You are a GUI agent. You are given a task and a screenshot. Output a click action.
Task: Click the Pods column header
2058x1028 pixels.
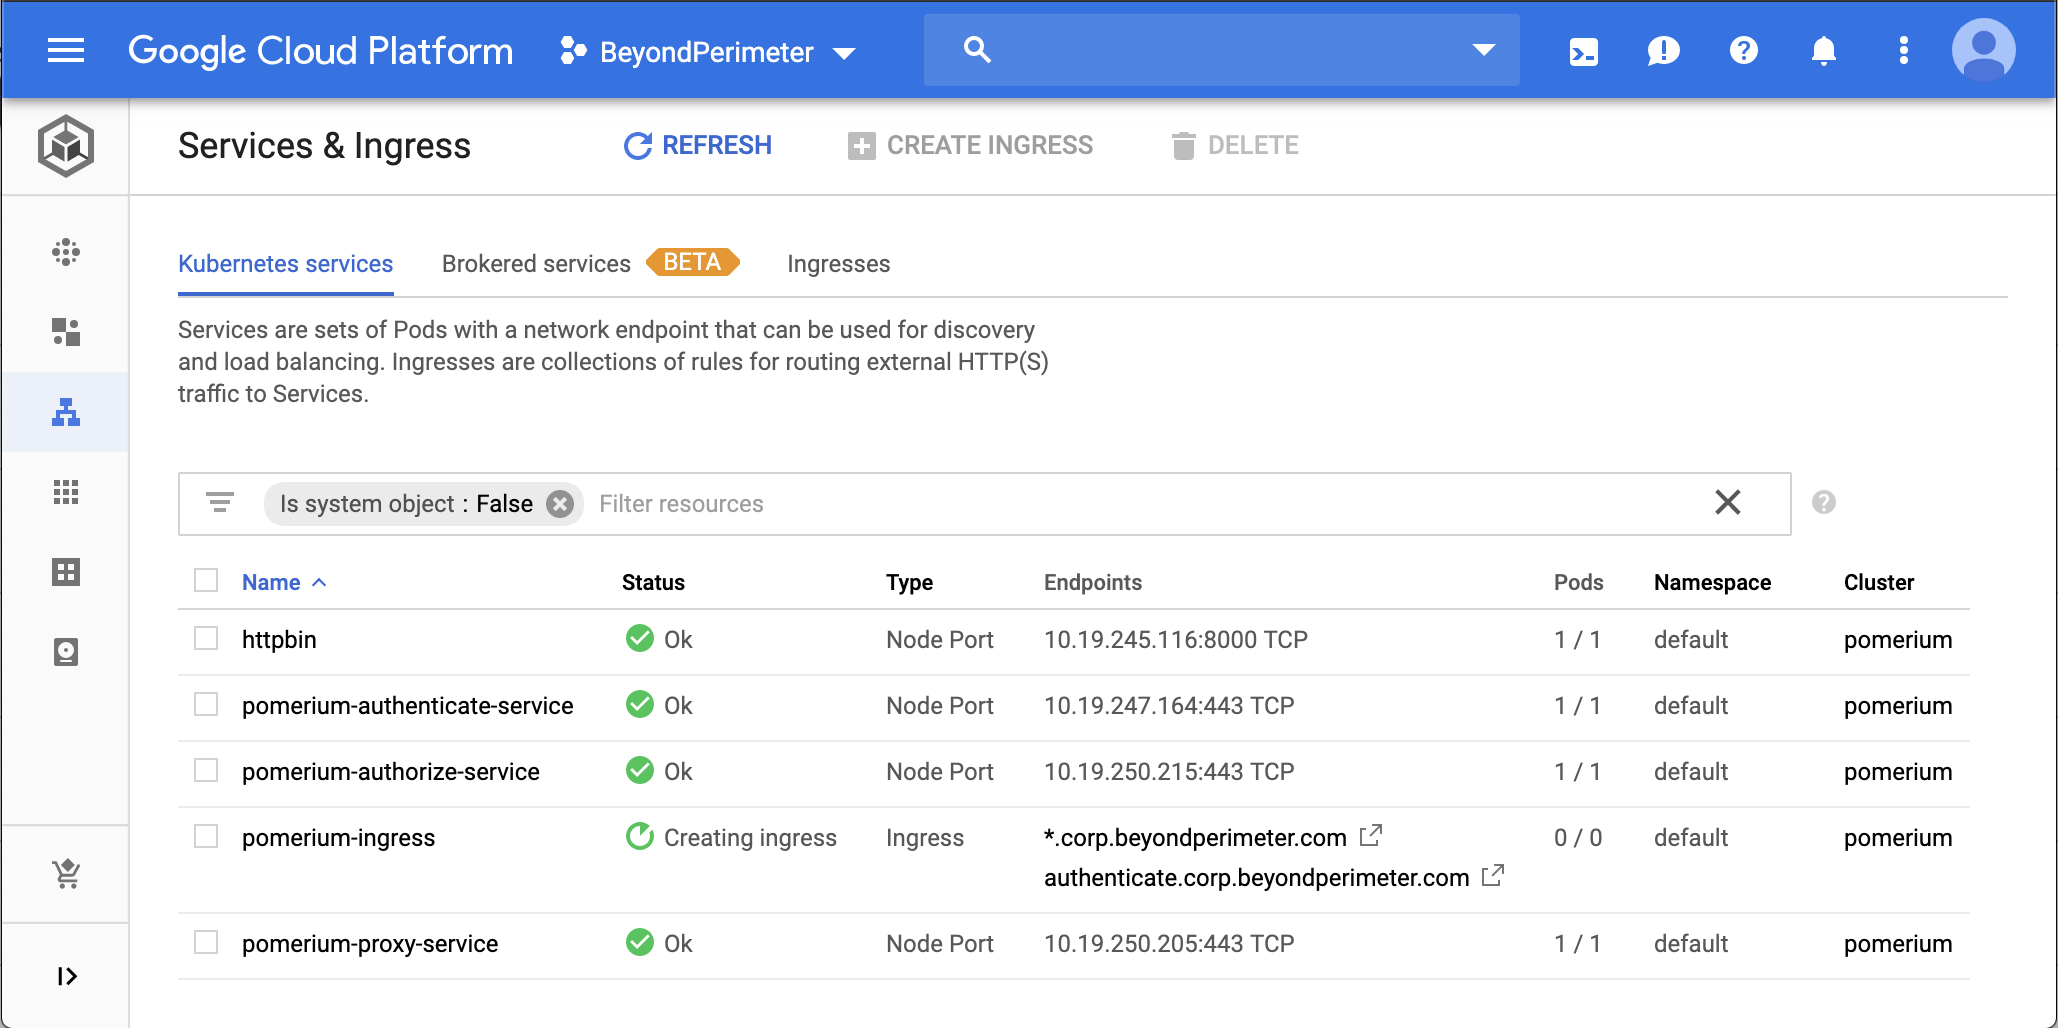tap(1579, 582)
